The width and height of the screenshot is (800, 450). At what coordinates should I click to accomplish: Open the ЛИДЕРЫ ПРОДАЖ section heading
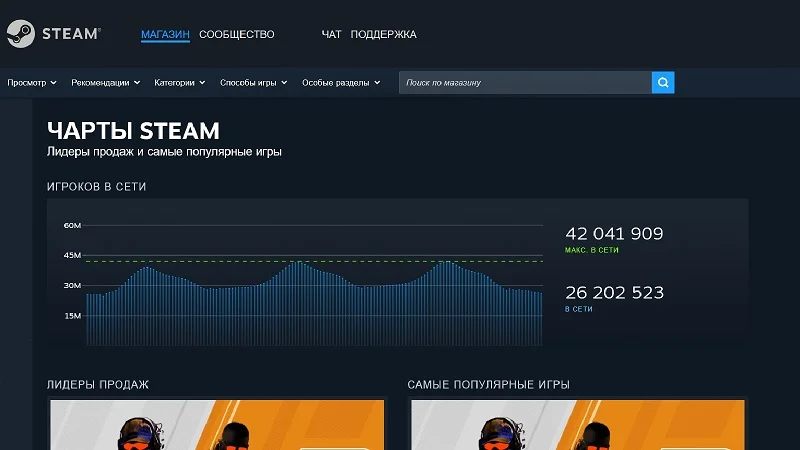pos(98,385)
